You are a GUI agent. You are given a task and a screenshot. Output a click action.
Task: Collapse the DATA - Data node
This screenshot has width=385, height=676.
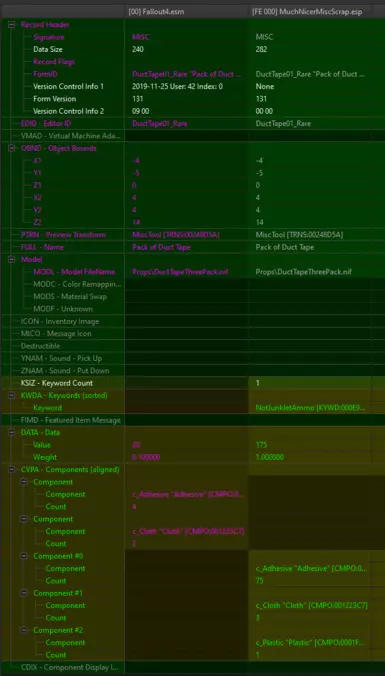(11, 432)
